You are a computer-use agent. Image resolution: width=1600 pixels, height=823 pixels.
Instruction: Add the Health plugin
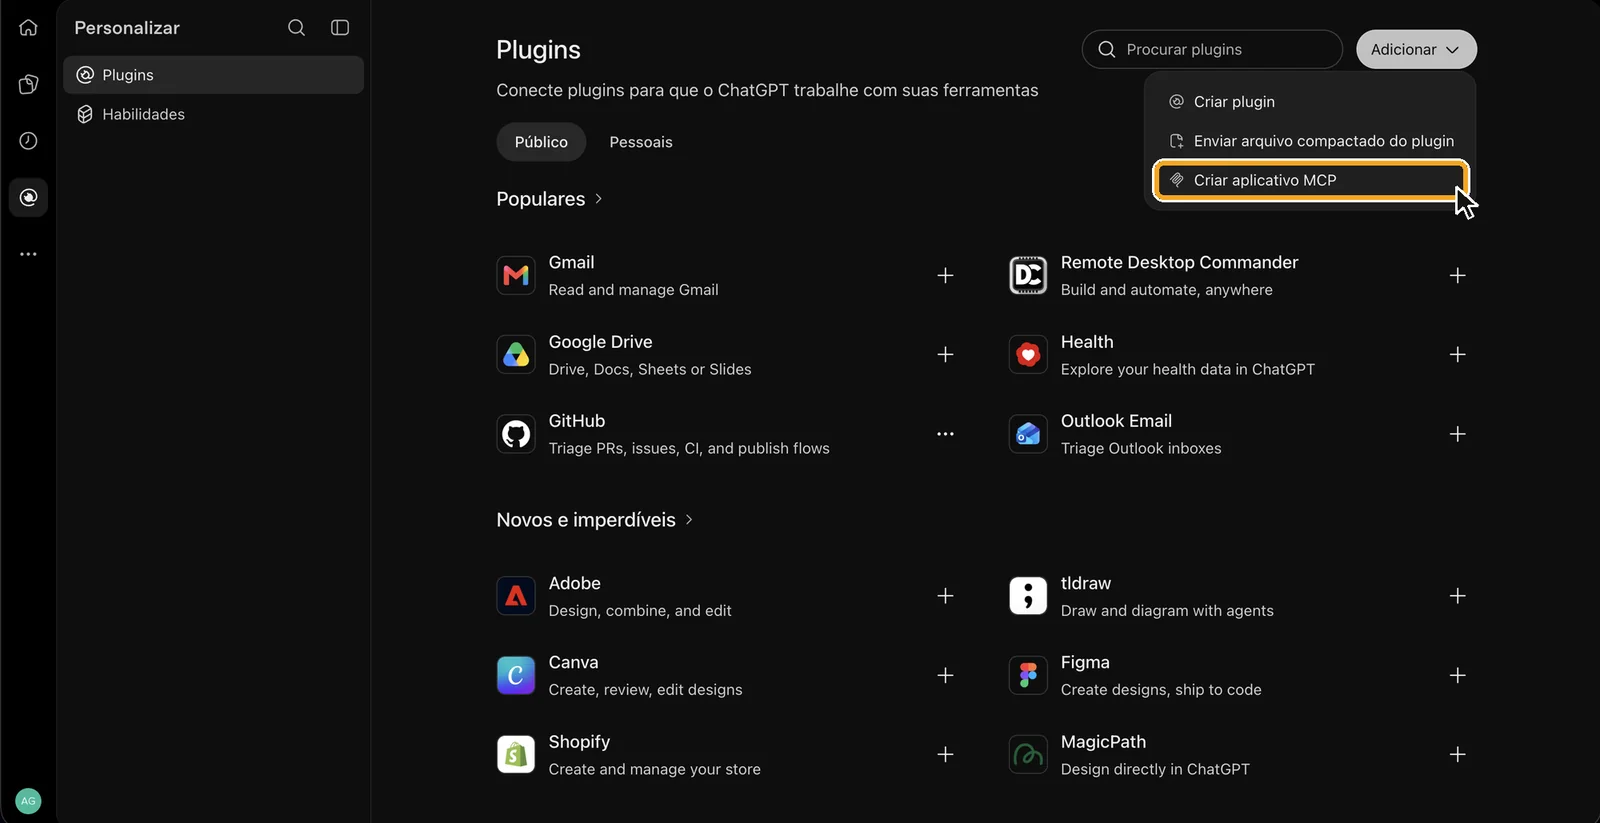[x=1457, y=354]
